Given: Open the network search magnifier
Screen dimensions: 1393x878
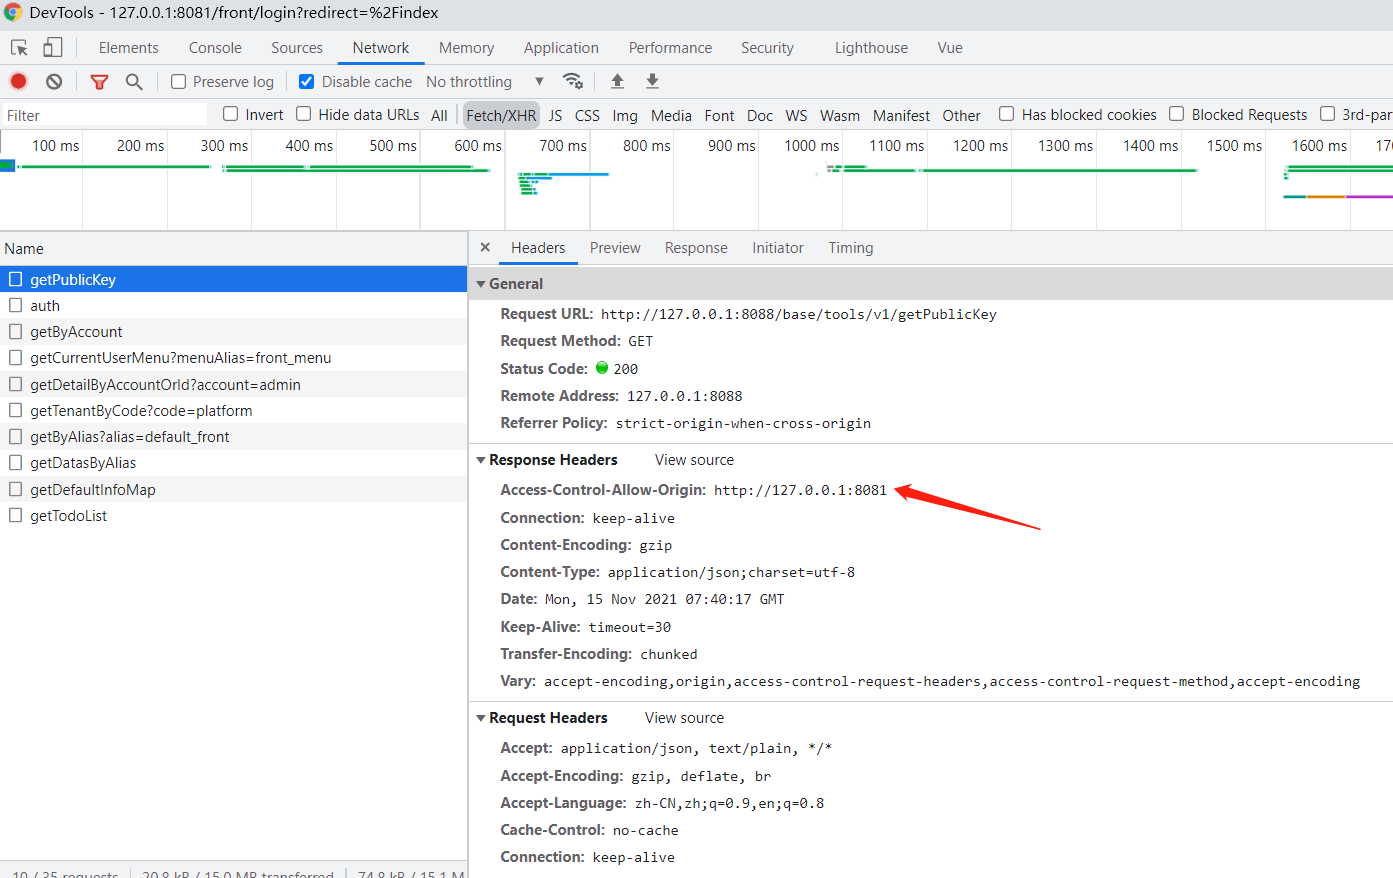Looking at the screenshot, I should pyautogui.click(x=134, y=82).
